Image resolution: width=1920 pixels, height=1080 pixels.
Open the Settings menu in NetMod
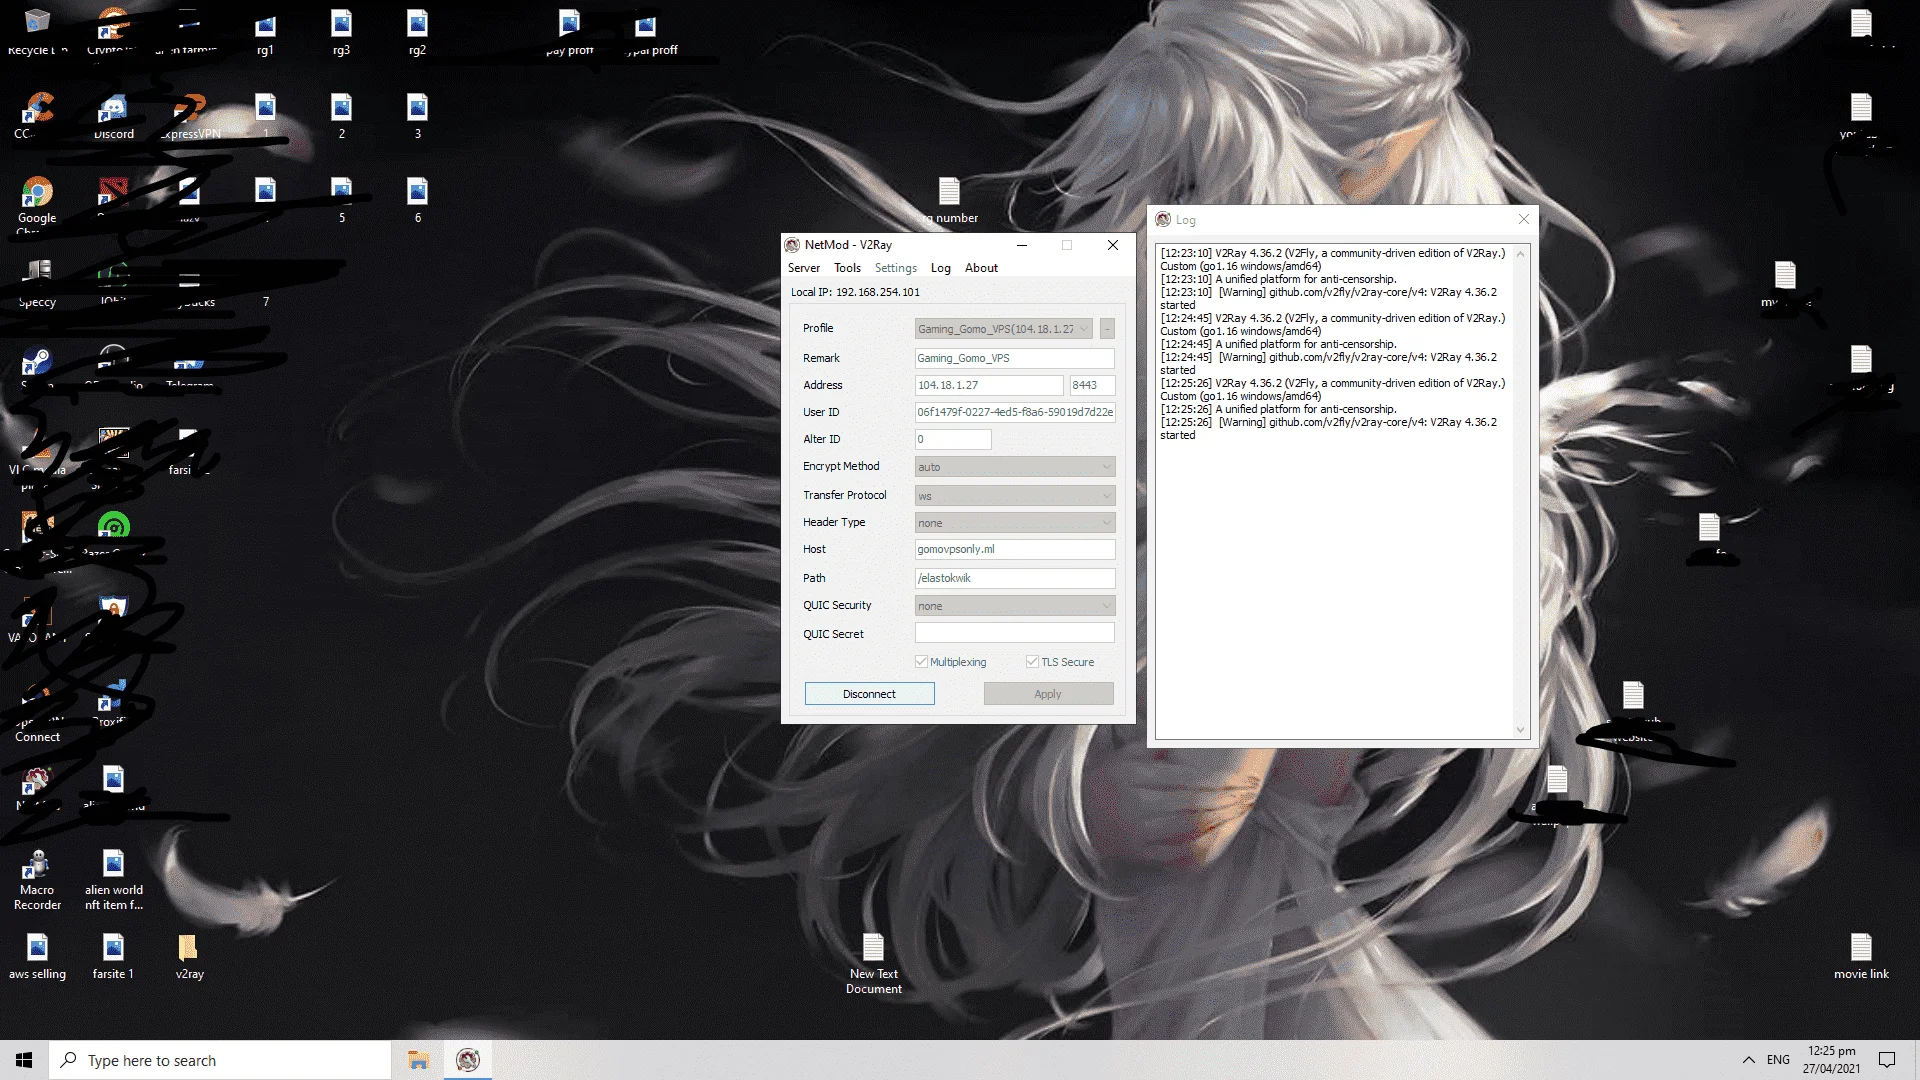(895, 268)
